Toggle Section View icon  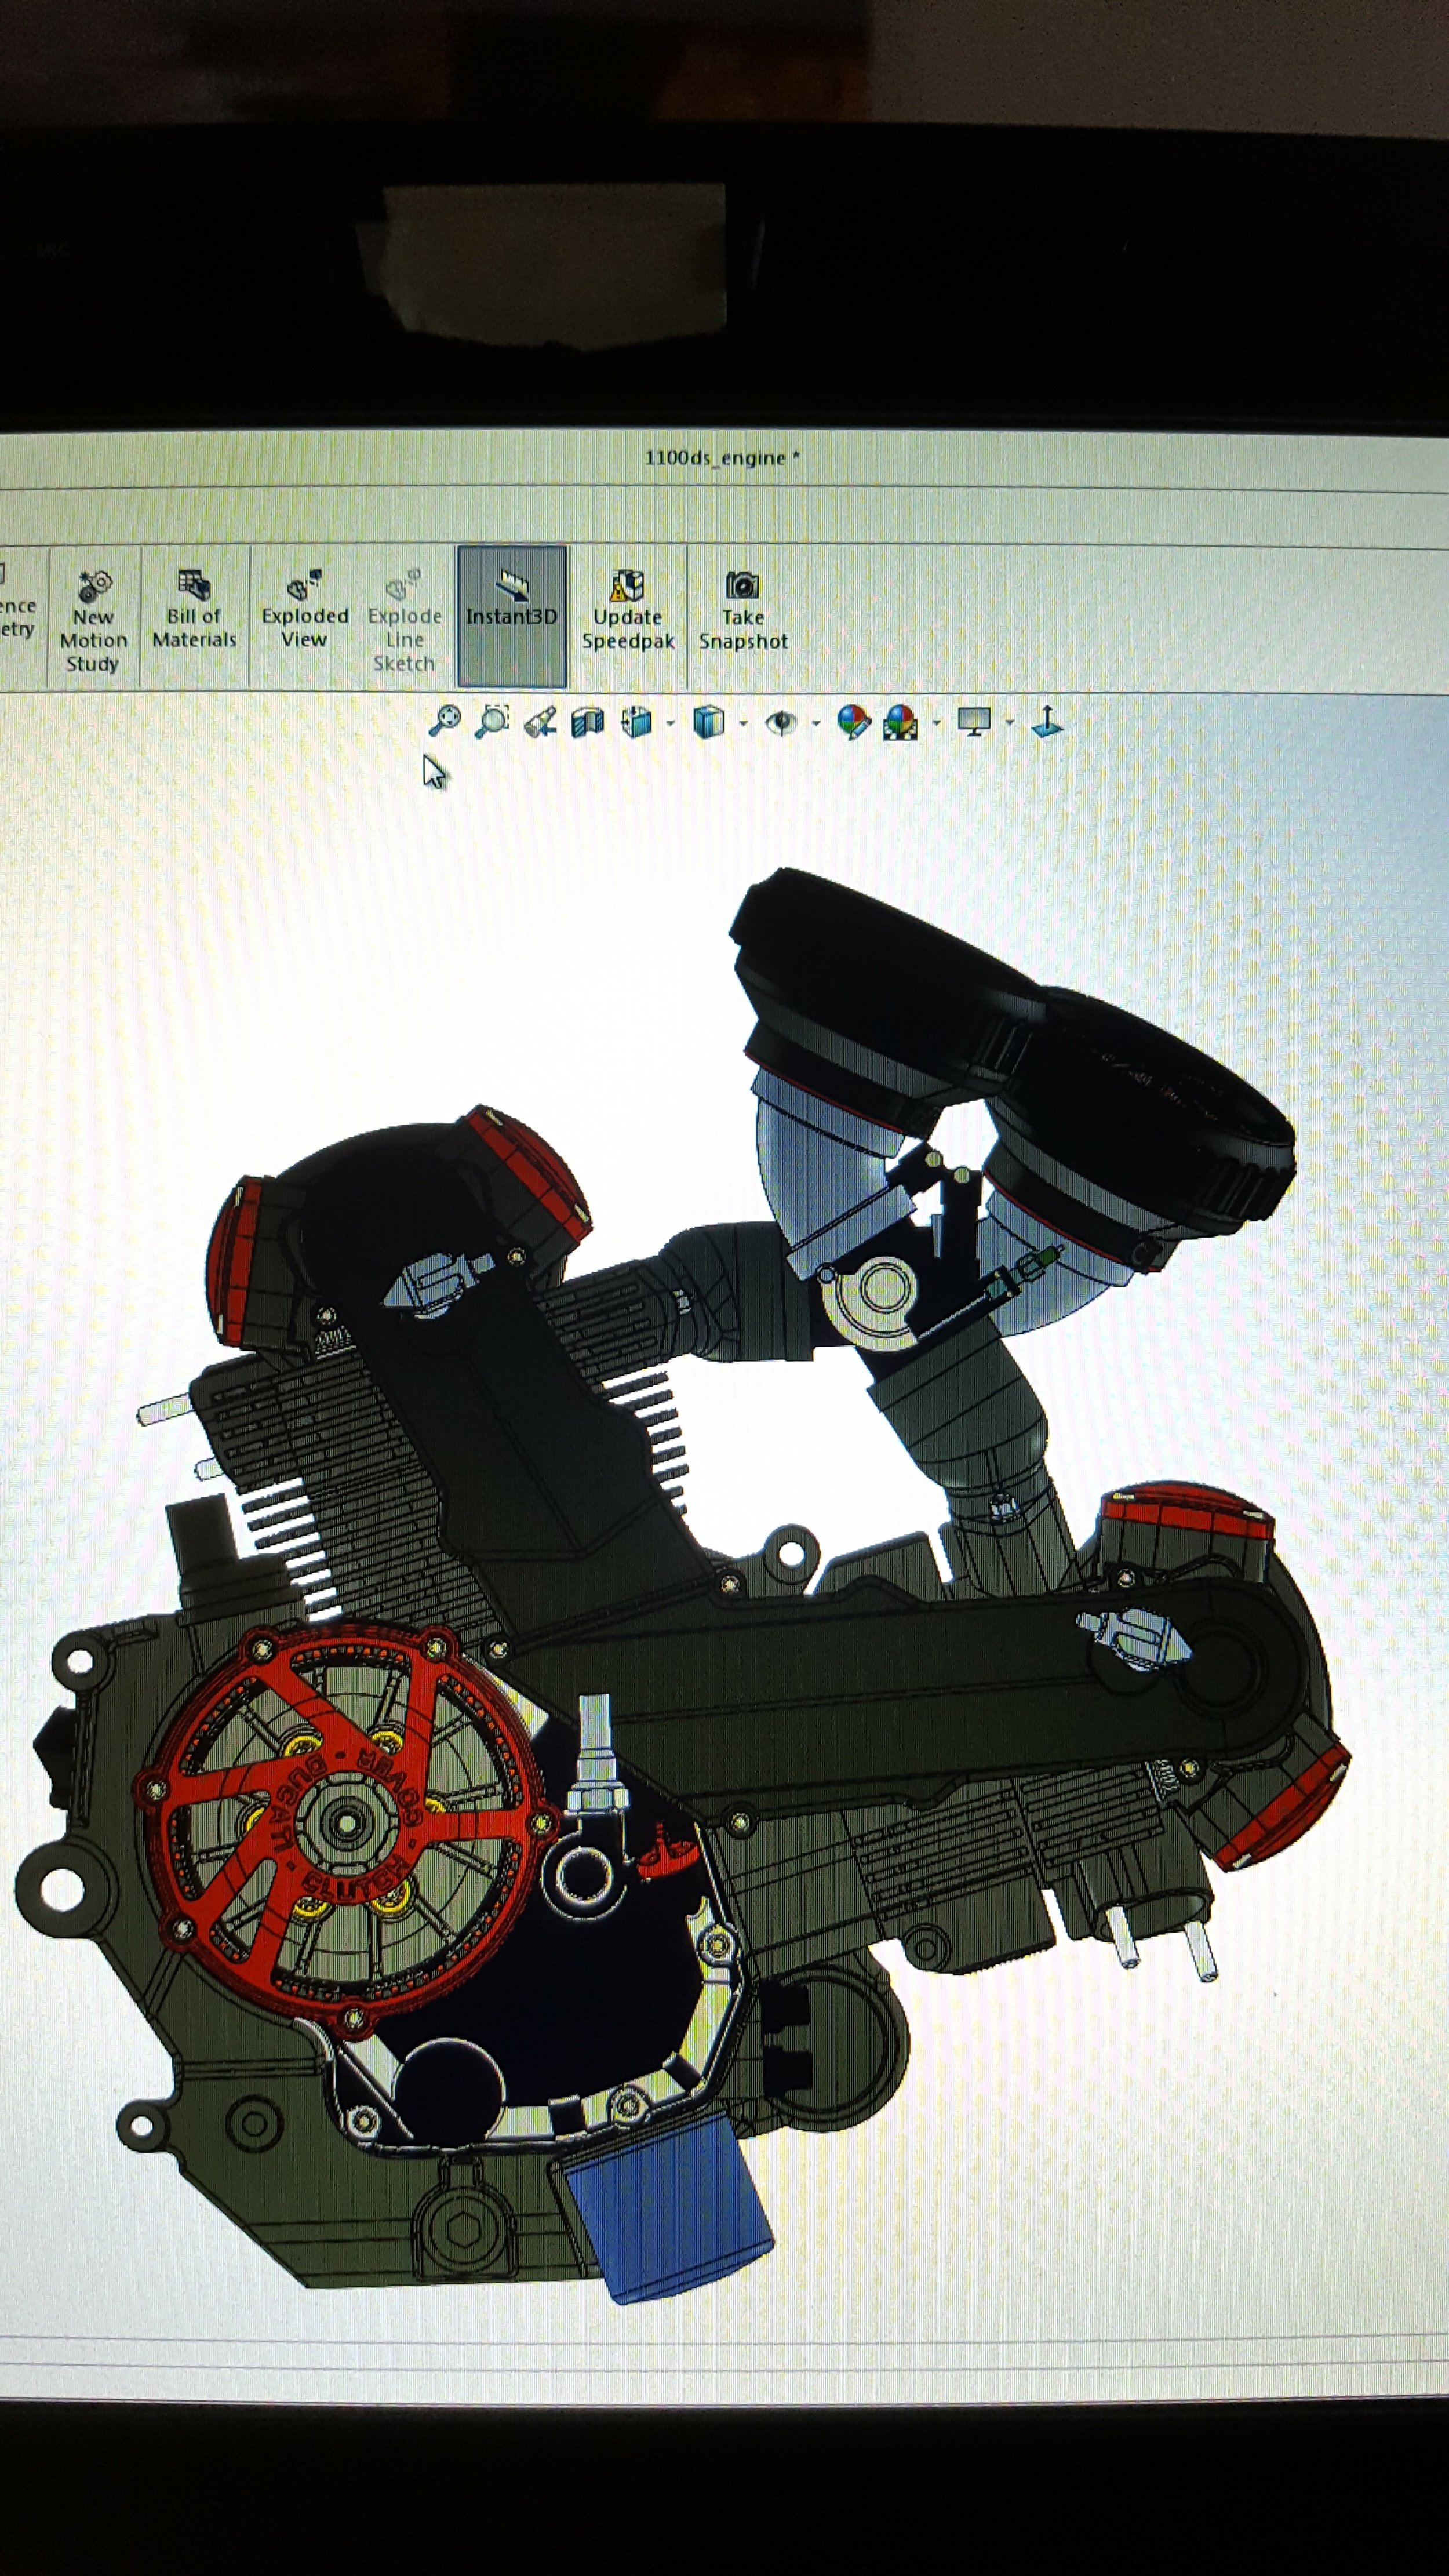point(588,721)
